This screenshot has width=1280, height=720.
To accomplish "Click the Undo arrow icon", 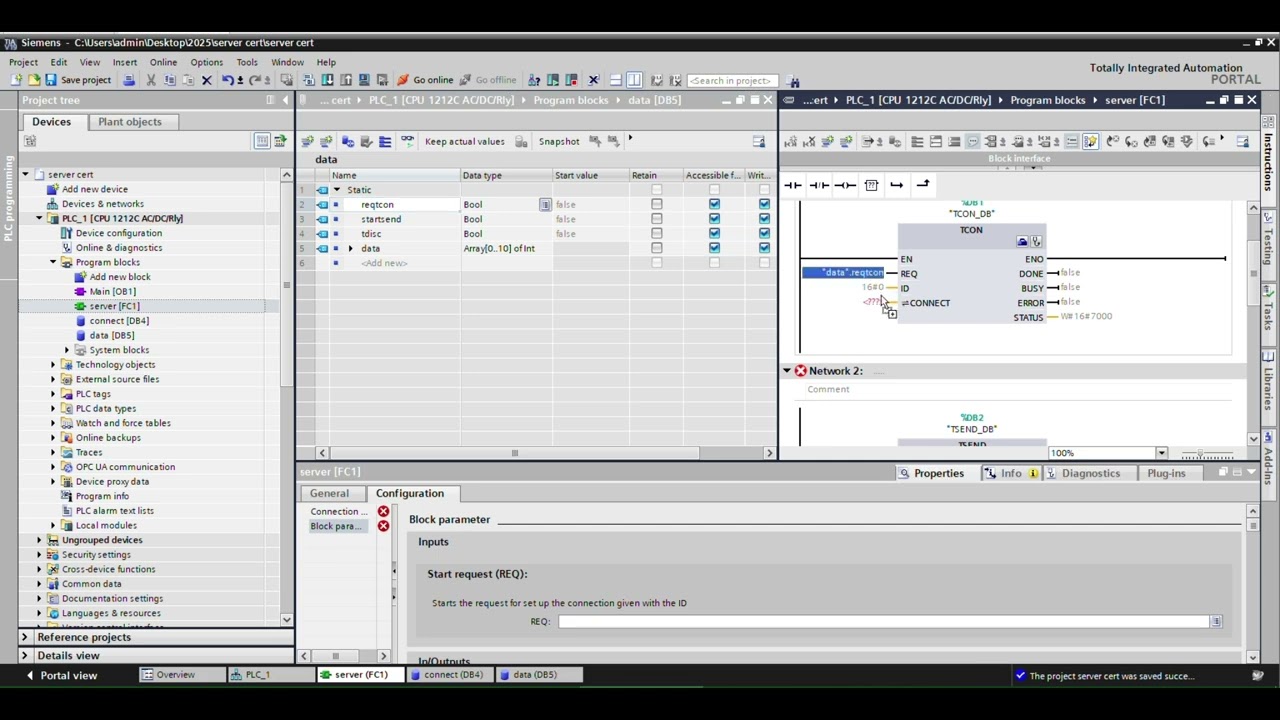I will tap(229, 80).
